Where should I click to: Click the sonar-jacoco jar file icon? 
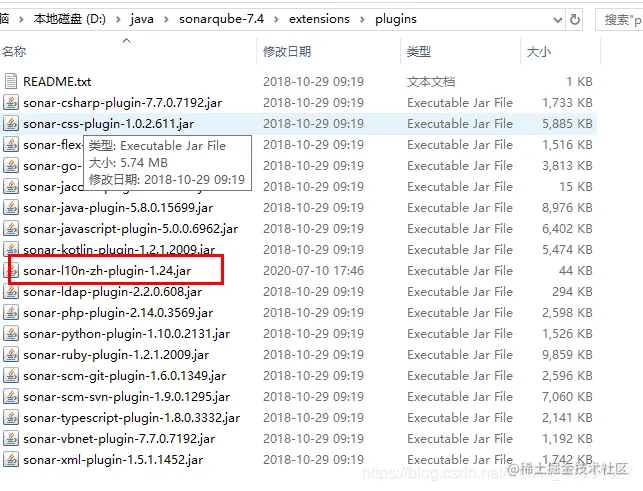point(11,187)
